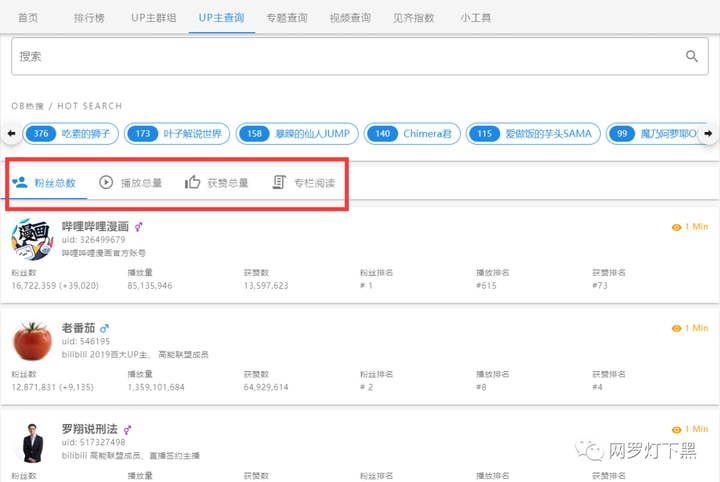Viewport: 720px width, 482px height.
Task: Click the 获赞总量 thumbs-up icon
Action: (x=192, y=182)
